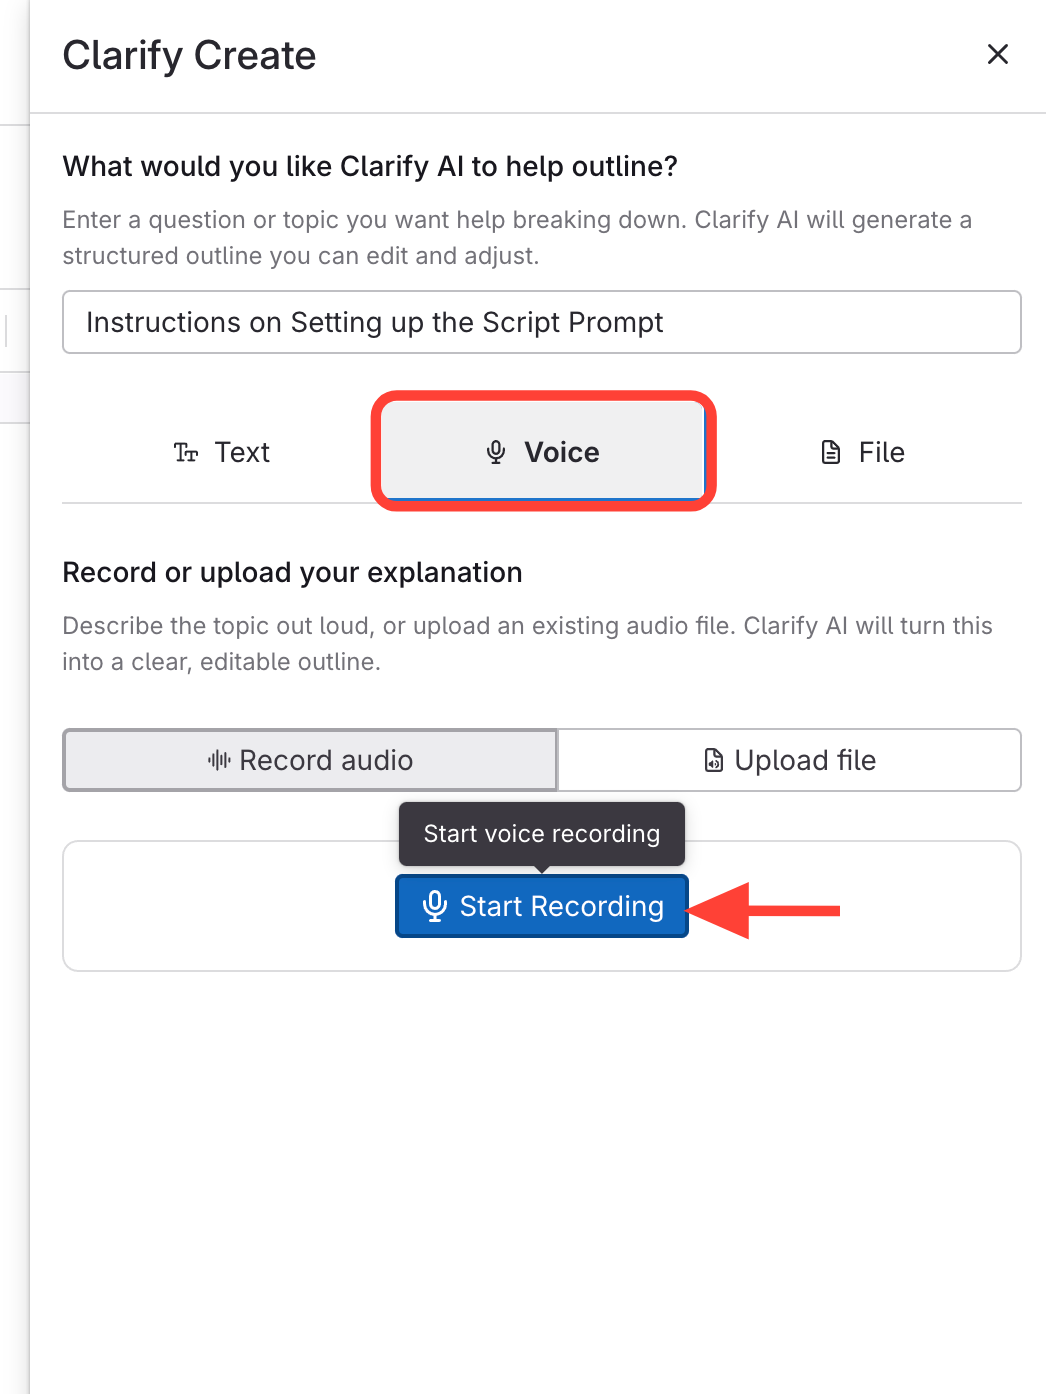Click the text type icon beside Text

tap(186, 453)
